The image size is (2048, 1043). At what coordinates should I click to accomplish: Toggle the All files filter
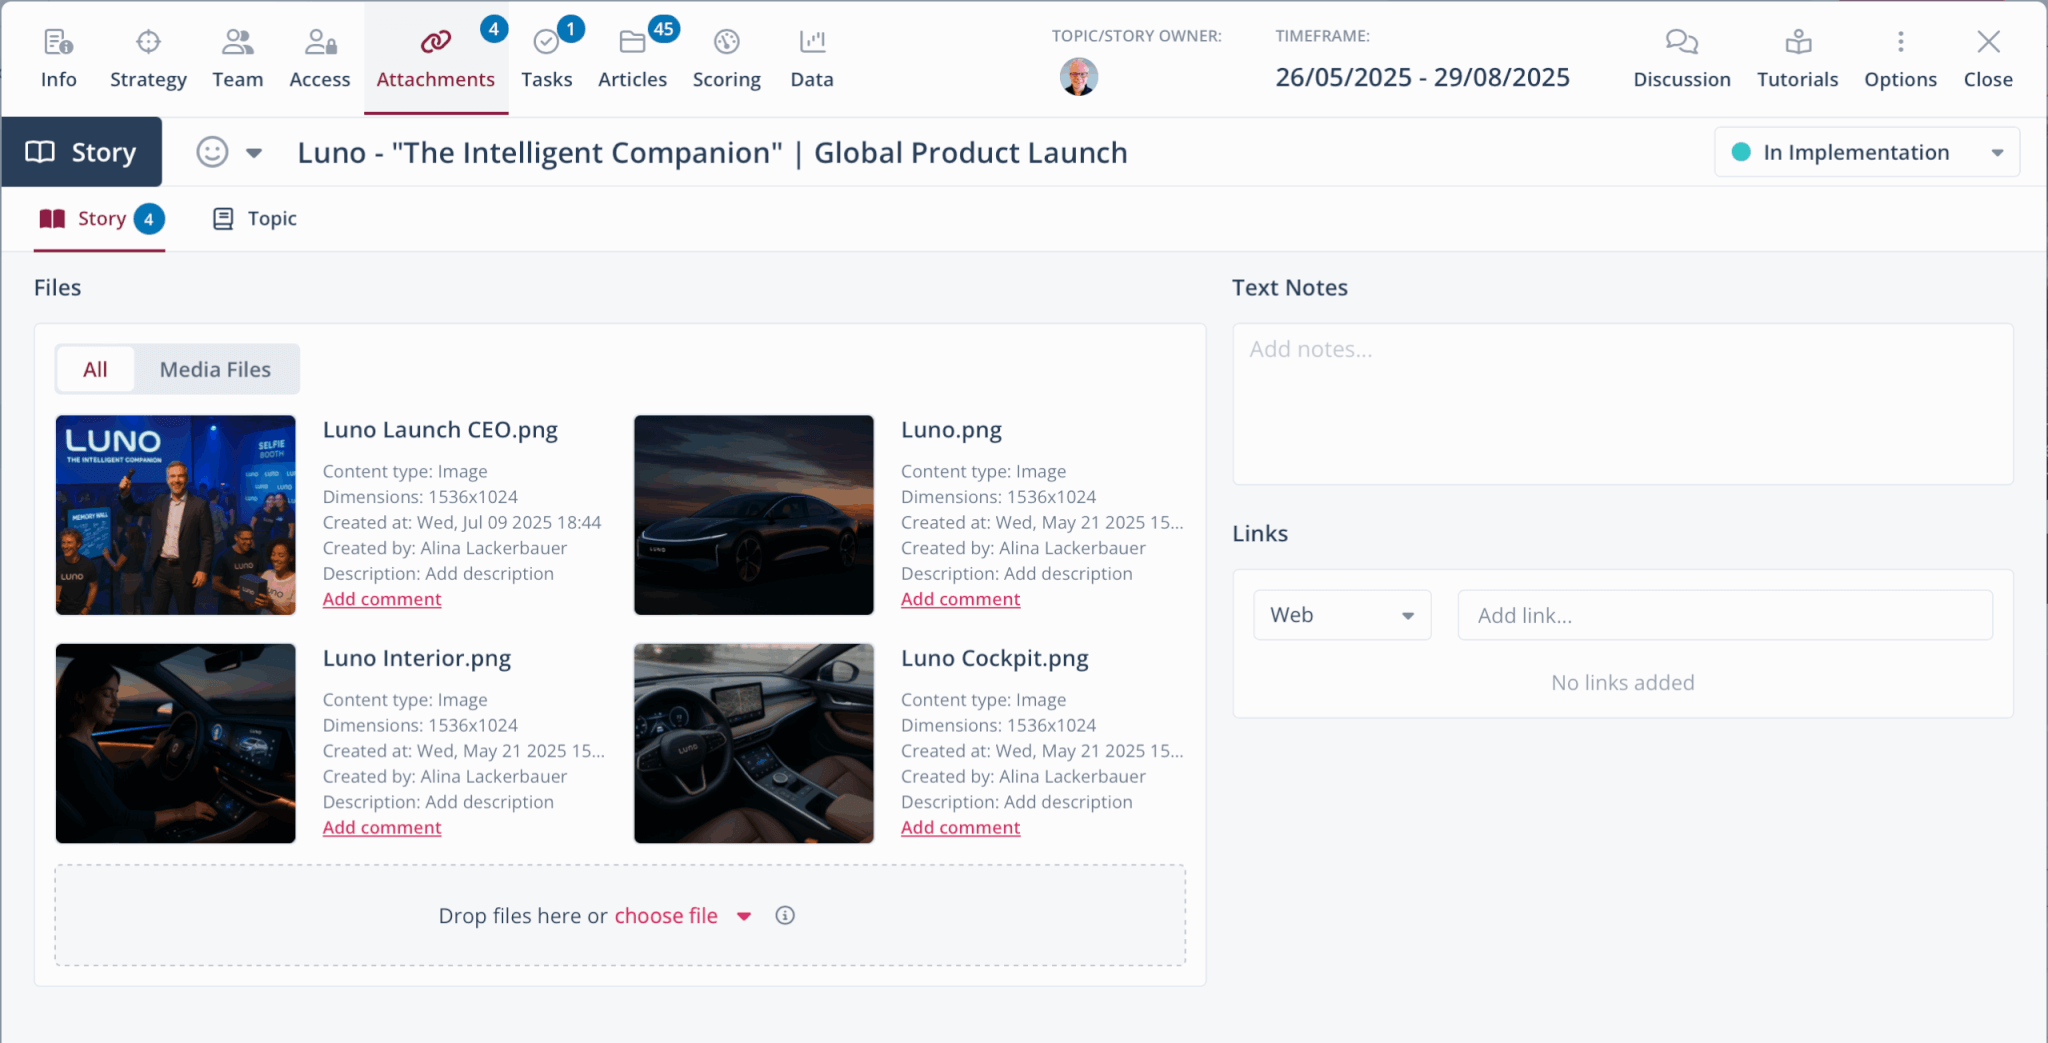coord(95,369)
